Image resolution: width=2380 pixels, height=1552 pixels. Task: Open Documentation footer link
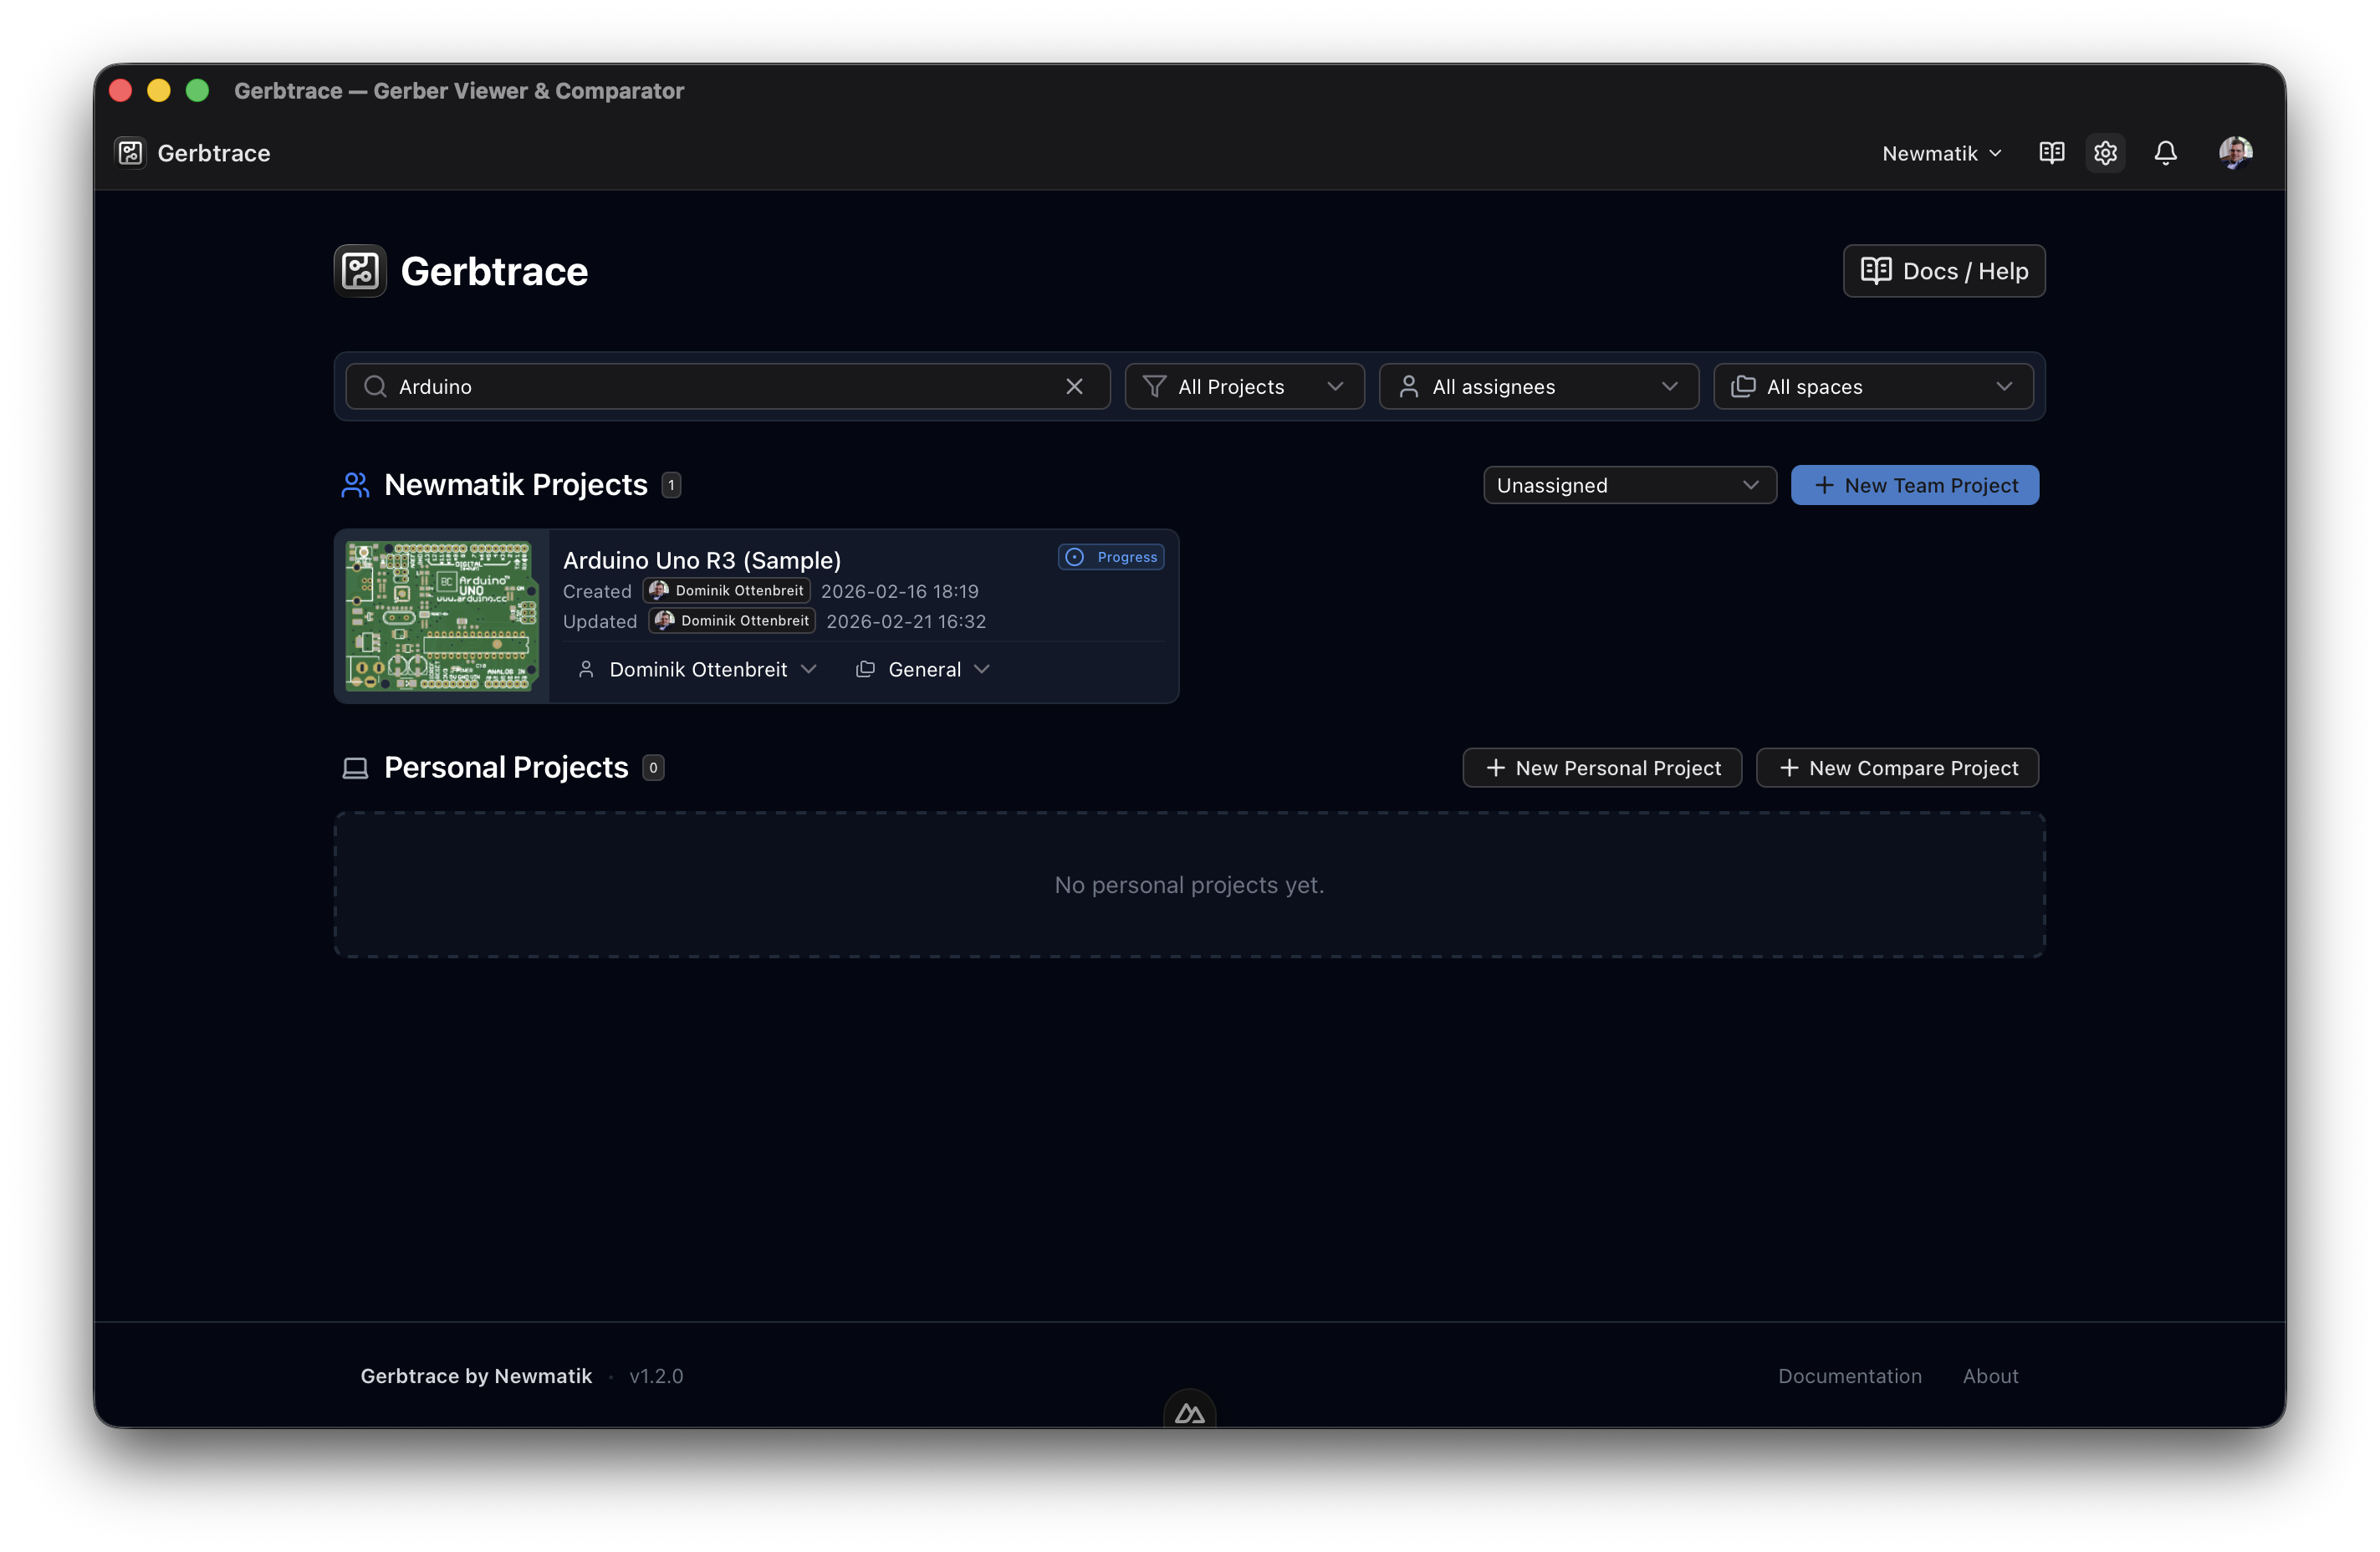click(1849, 1376)
